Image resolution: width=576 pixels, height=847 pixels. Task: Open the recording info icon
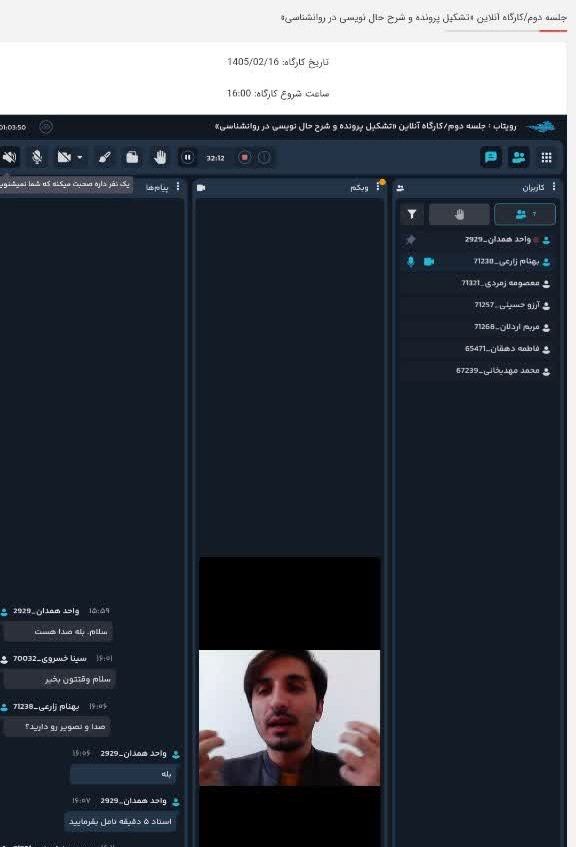tap(264, 157)
